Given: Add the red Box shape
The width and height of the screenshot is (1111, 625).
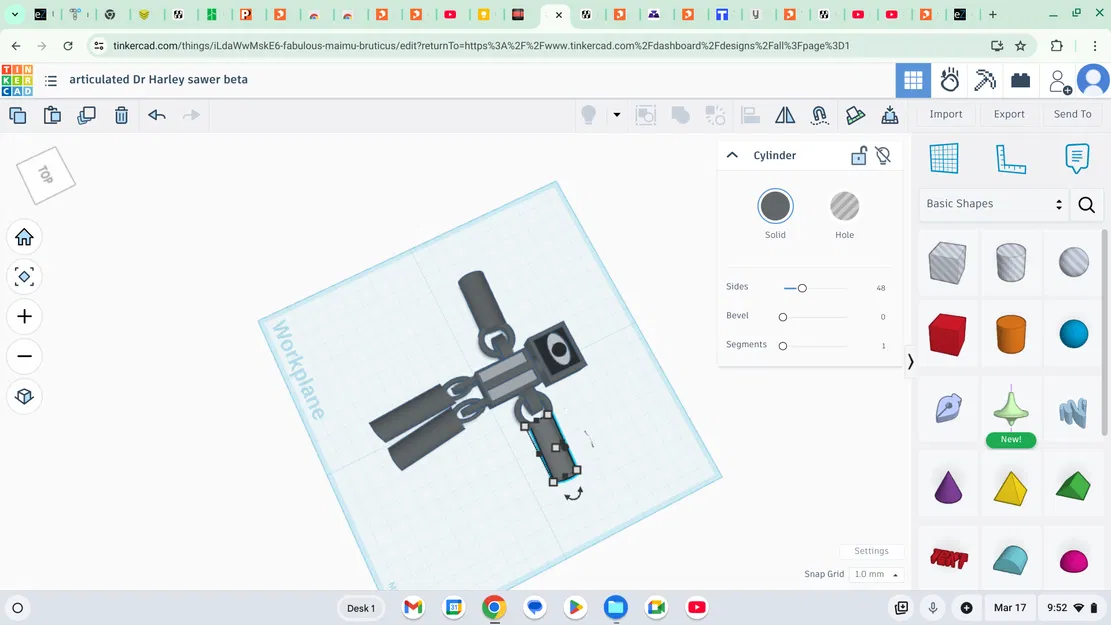Looking at the screenshot, I should click(946, 334).
